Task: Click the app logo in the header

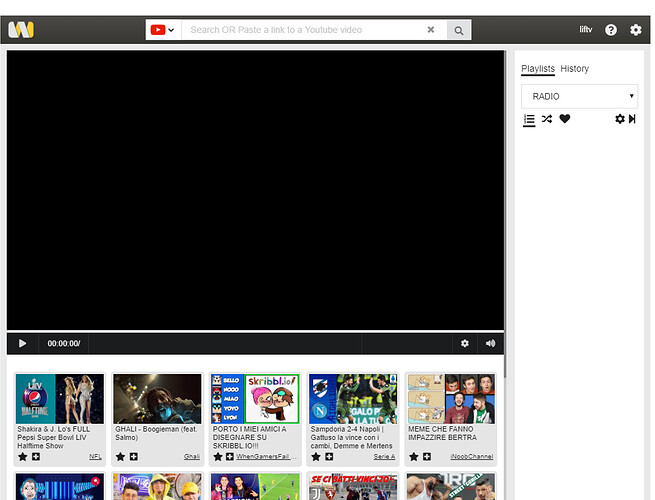Action: (x=22, y=30)
